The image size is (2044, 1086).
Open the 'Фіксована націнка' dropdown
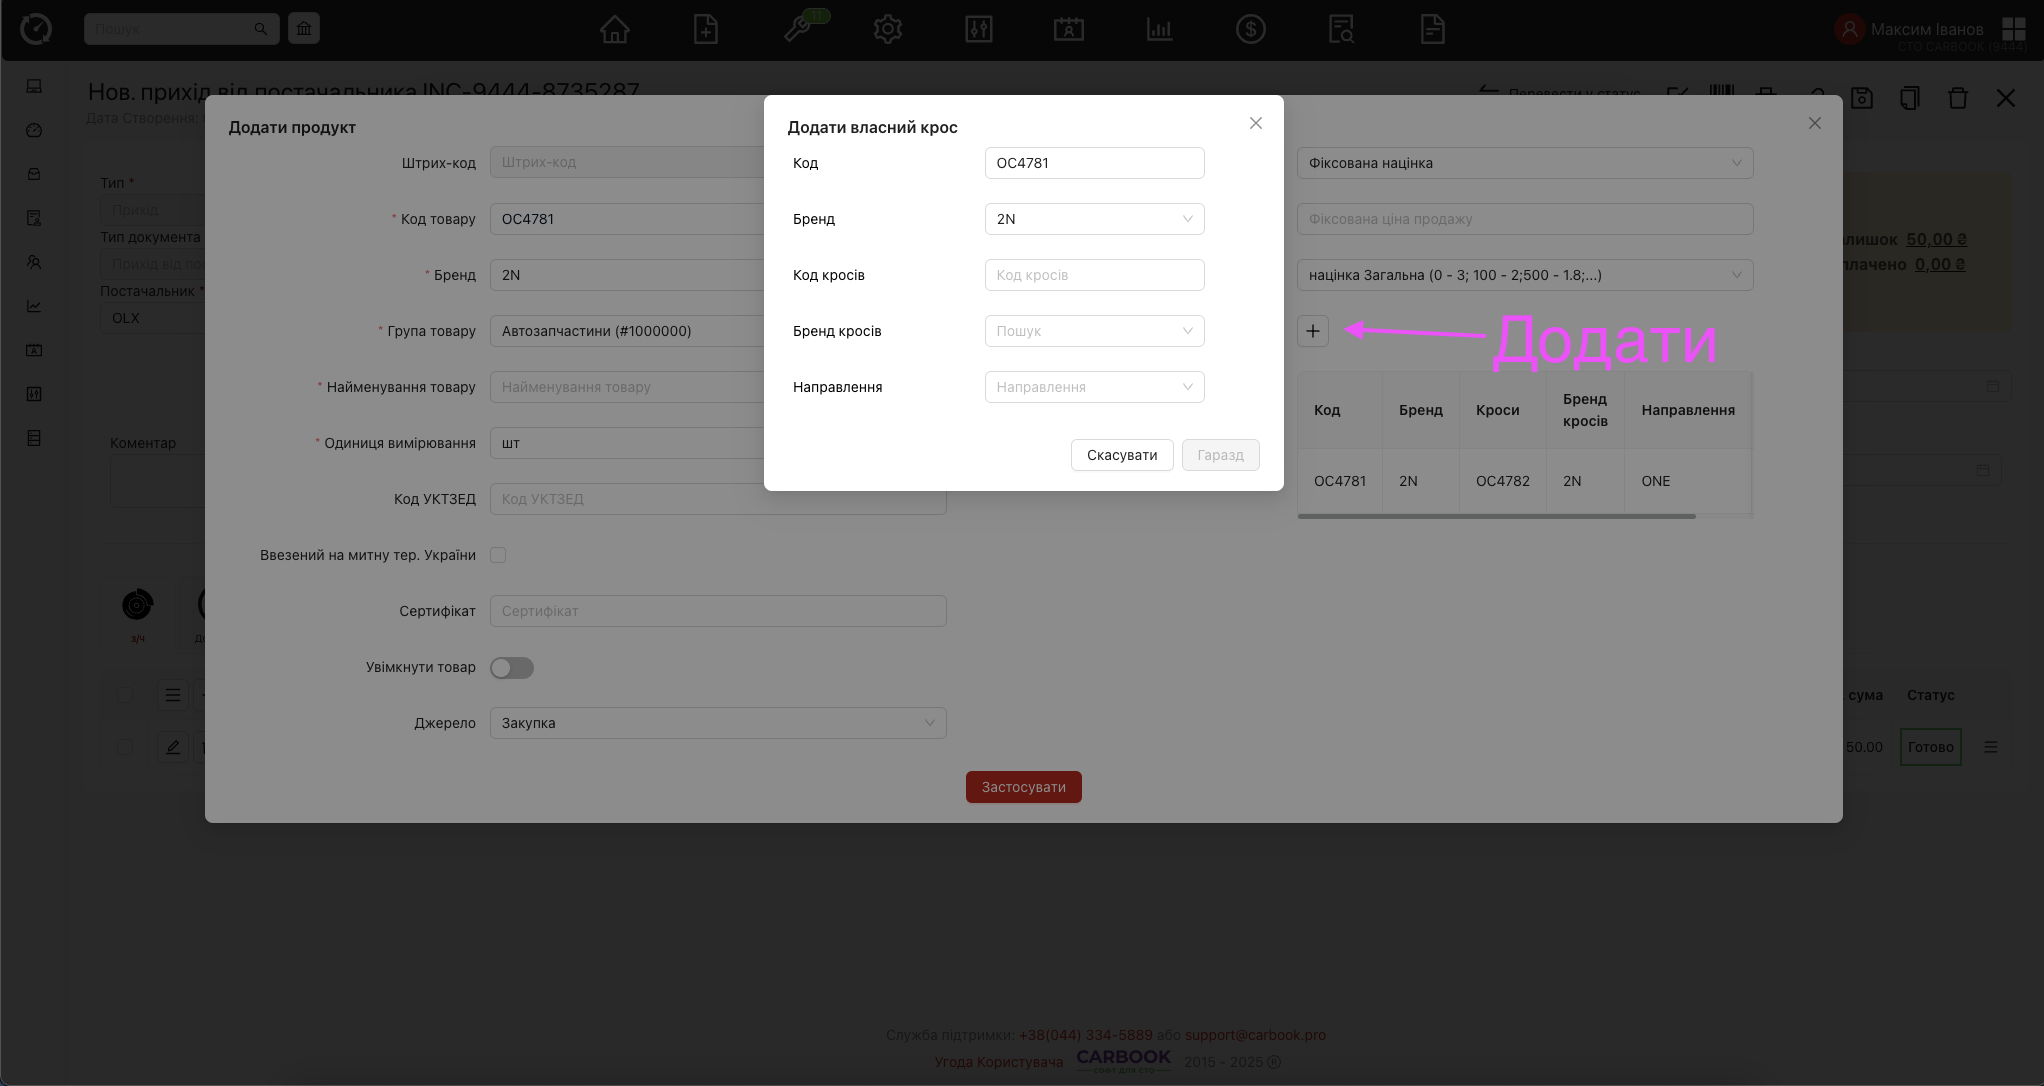[1524, 163]
